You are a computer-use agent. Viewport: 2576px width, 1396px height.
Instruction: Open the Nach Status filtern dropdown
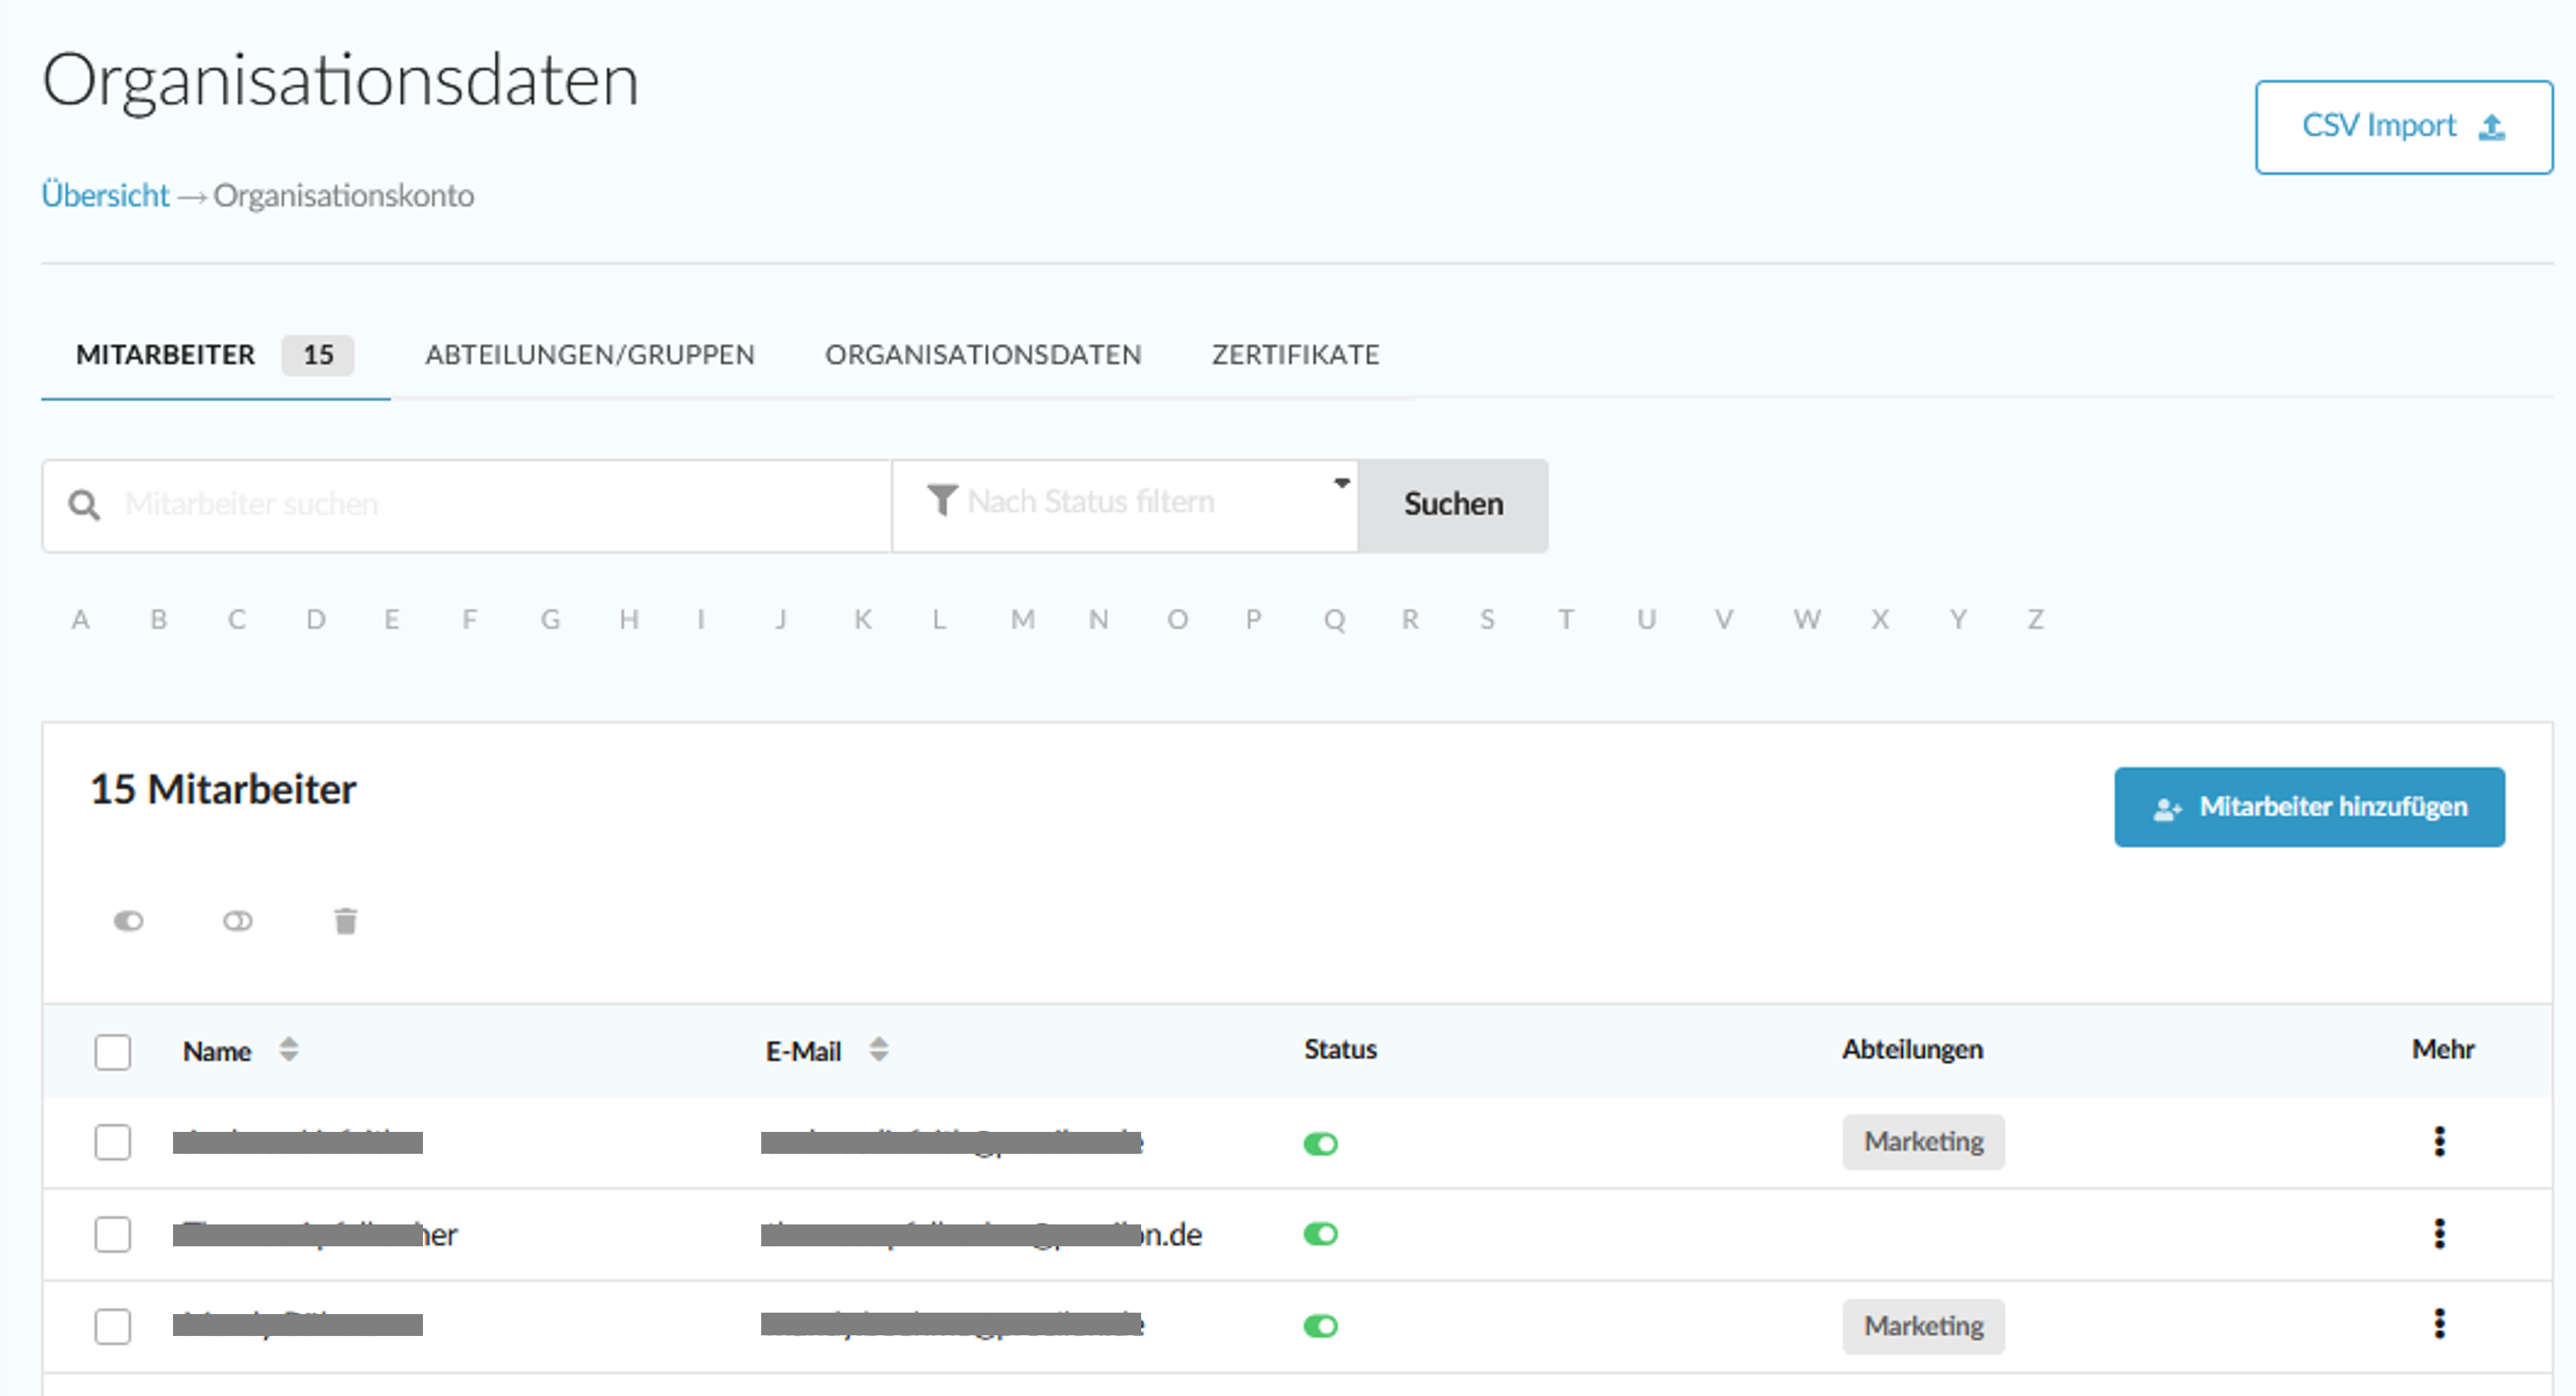pos(1124,503)
